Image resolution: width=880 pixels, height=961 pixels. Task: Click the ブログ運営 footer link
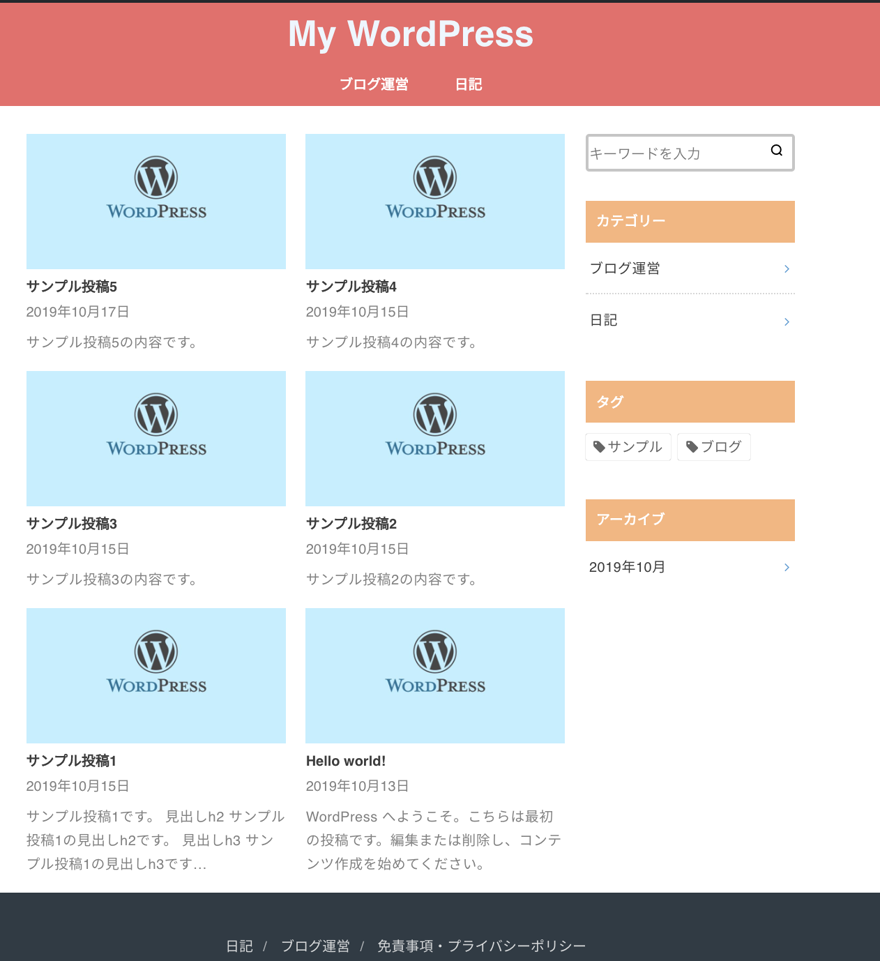pyautogui.click(x=315, y=946)
